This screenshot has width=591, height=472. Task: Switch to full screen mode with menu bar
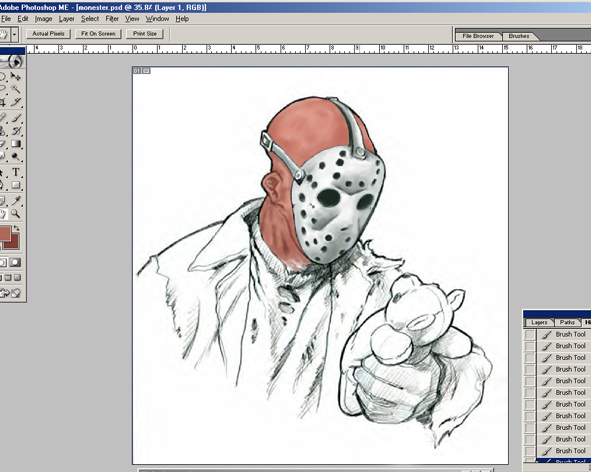tap(8, 278)
